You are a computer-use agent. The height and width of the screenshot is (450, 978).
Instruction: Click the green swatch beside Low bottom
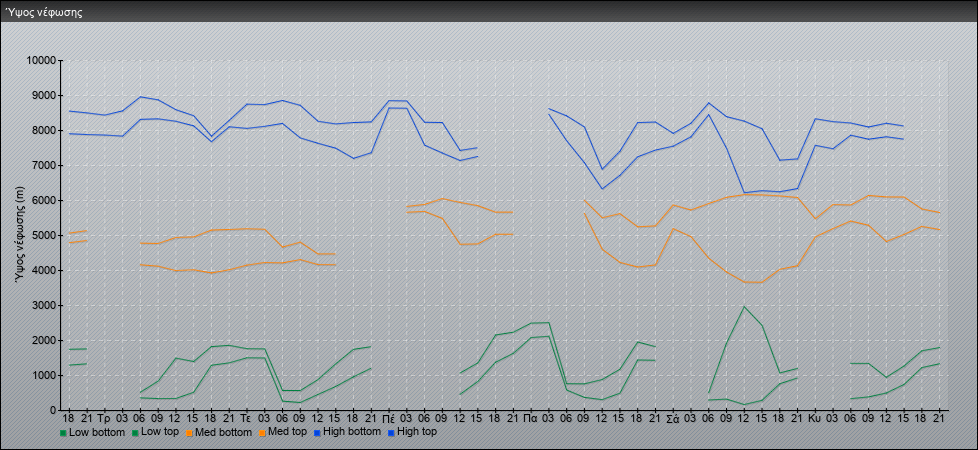point(63,432)
